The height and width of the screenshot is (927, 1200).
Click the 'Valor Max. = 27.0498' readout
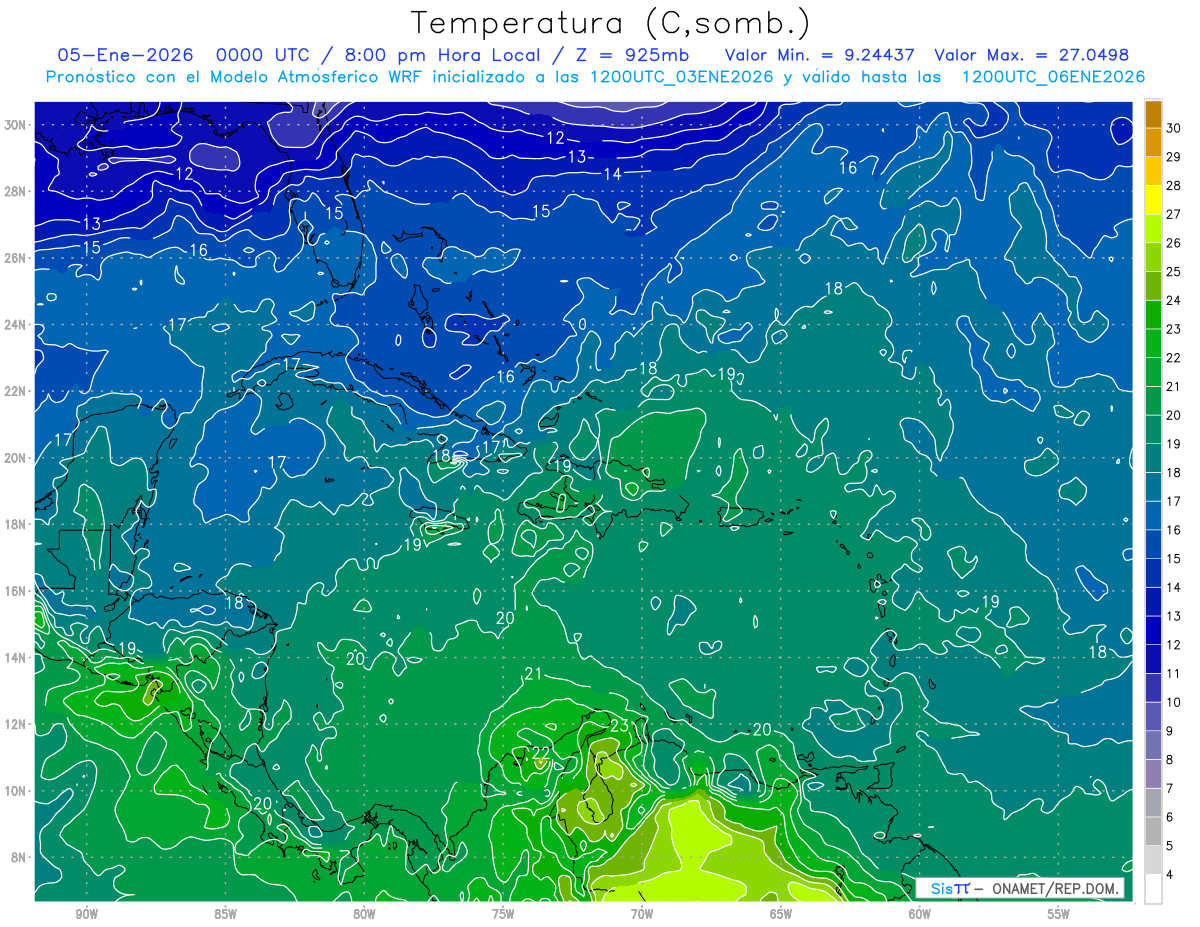point(1031,55)
